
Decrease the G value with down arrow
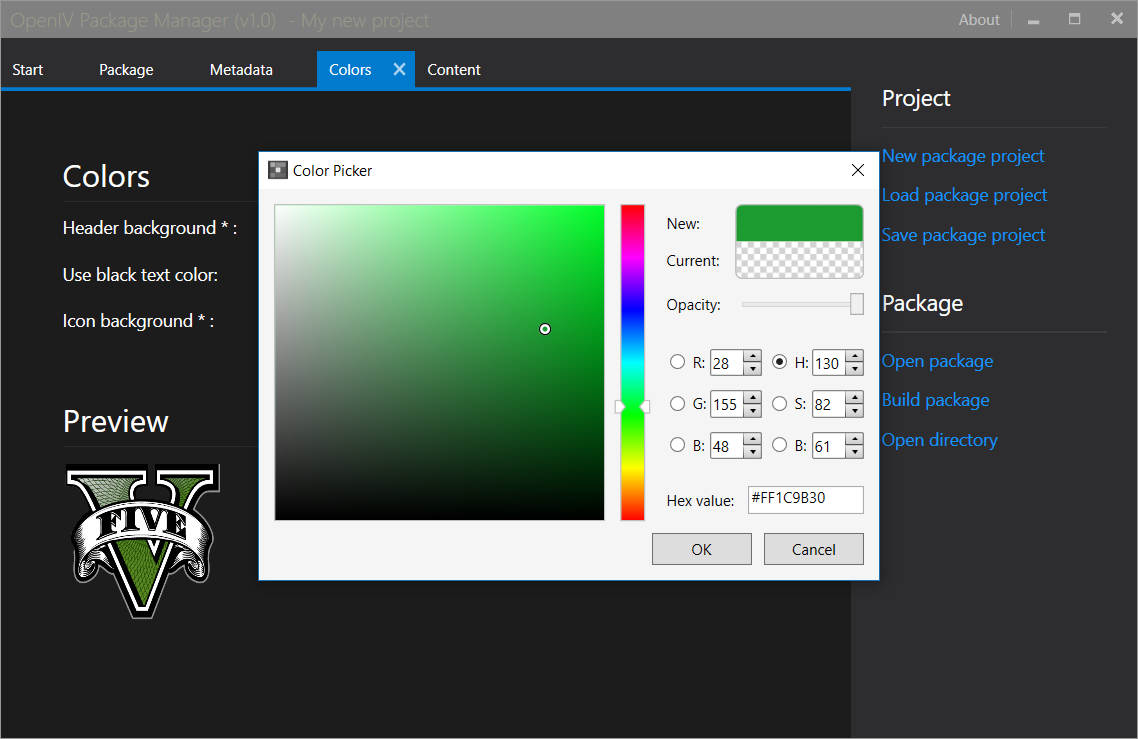(752, 411)
